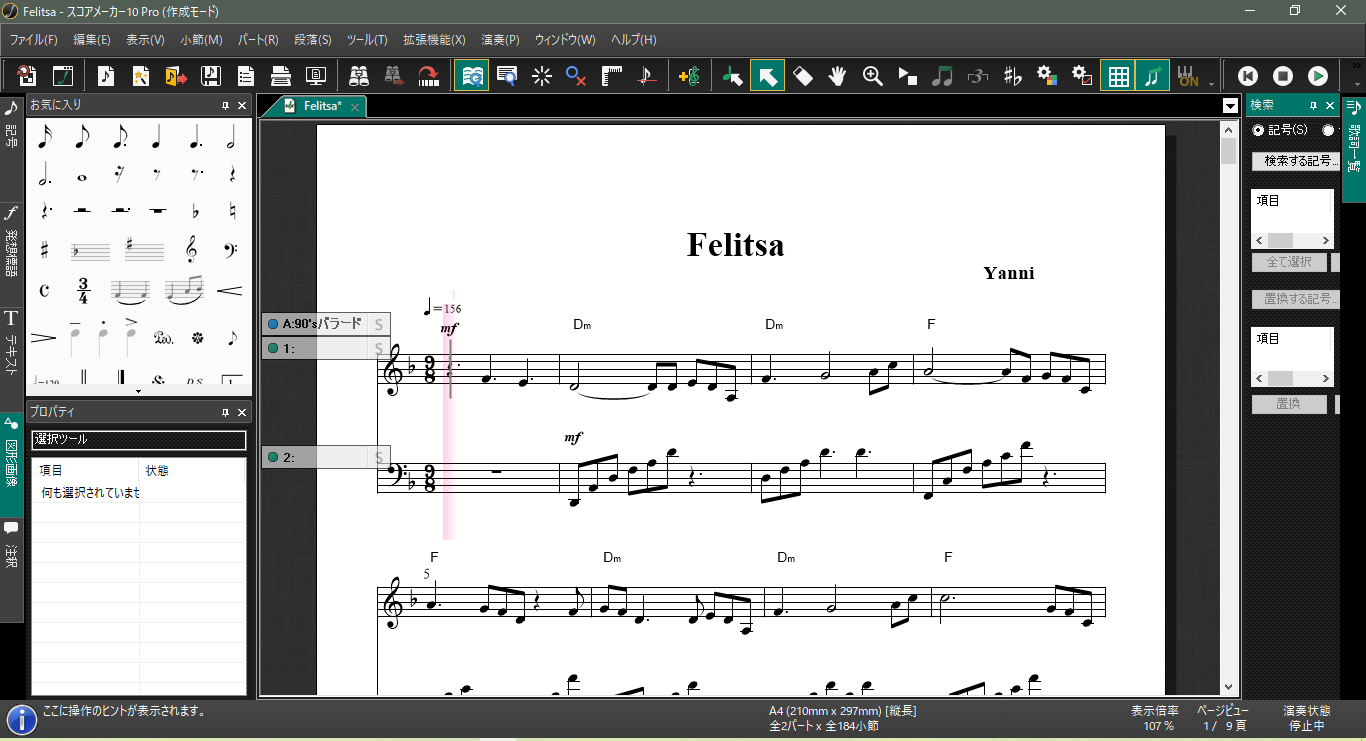
Task: Stop playback with the stop button
Action: [x=1283, y=76]
